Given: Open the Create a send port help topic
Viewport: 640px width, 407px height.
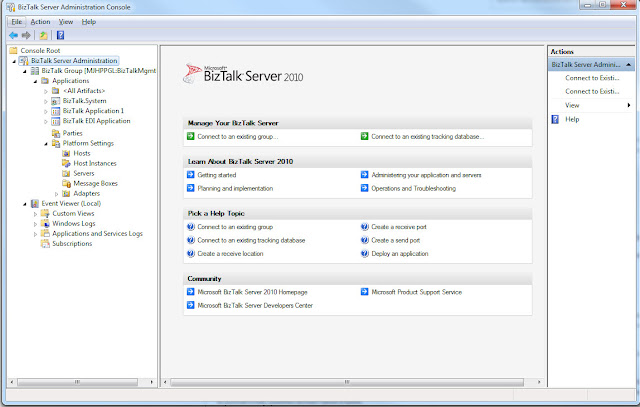Looking at the screenshot, I should pyautogui.click(x=396, y=240).
